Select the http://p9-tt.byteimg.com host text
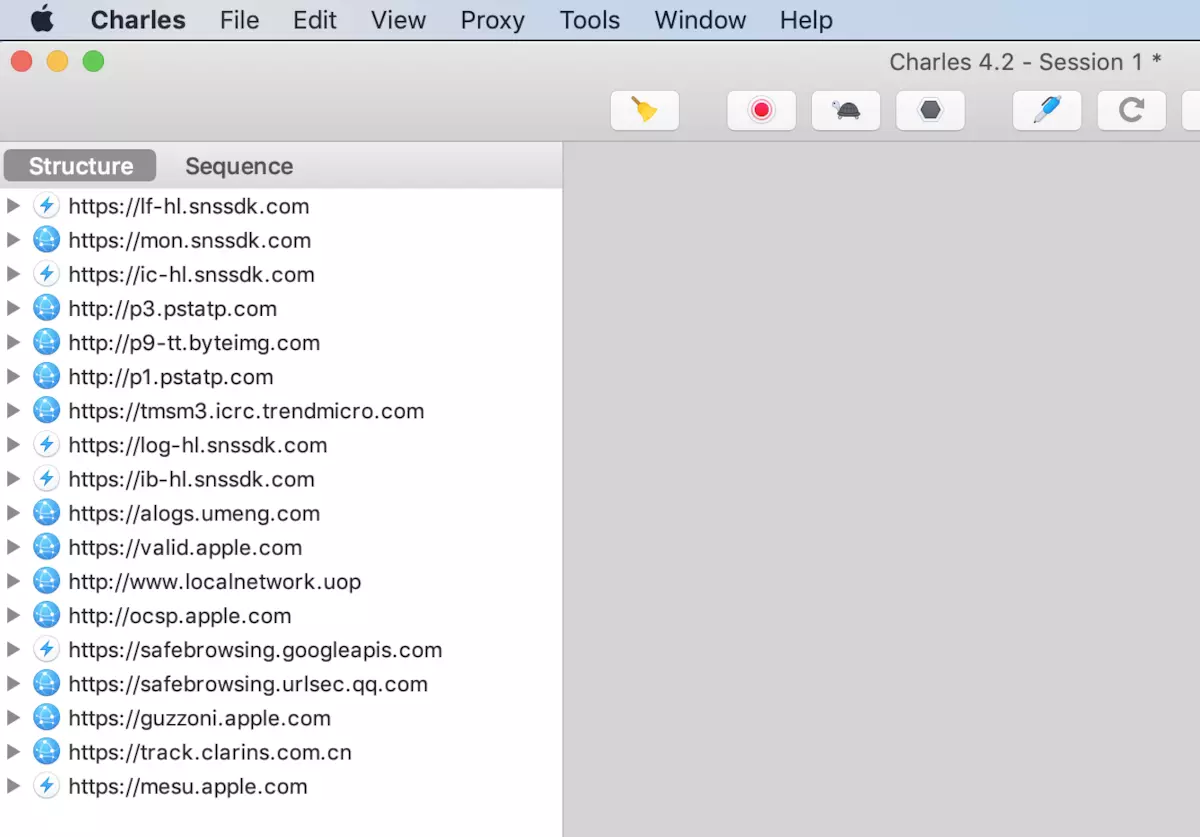Screen dimensions: 1200x837 [194, 343]
